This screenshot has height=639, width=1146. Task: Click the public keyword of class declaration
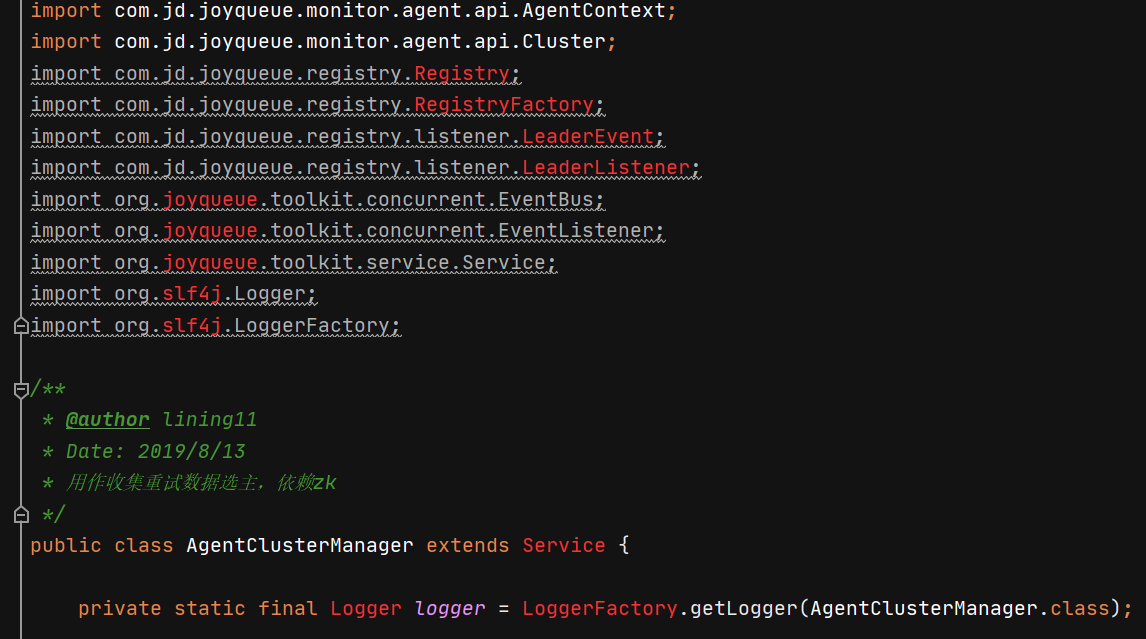point(66,546)
